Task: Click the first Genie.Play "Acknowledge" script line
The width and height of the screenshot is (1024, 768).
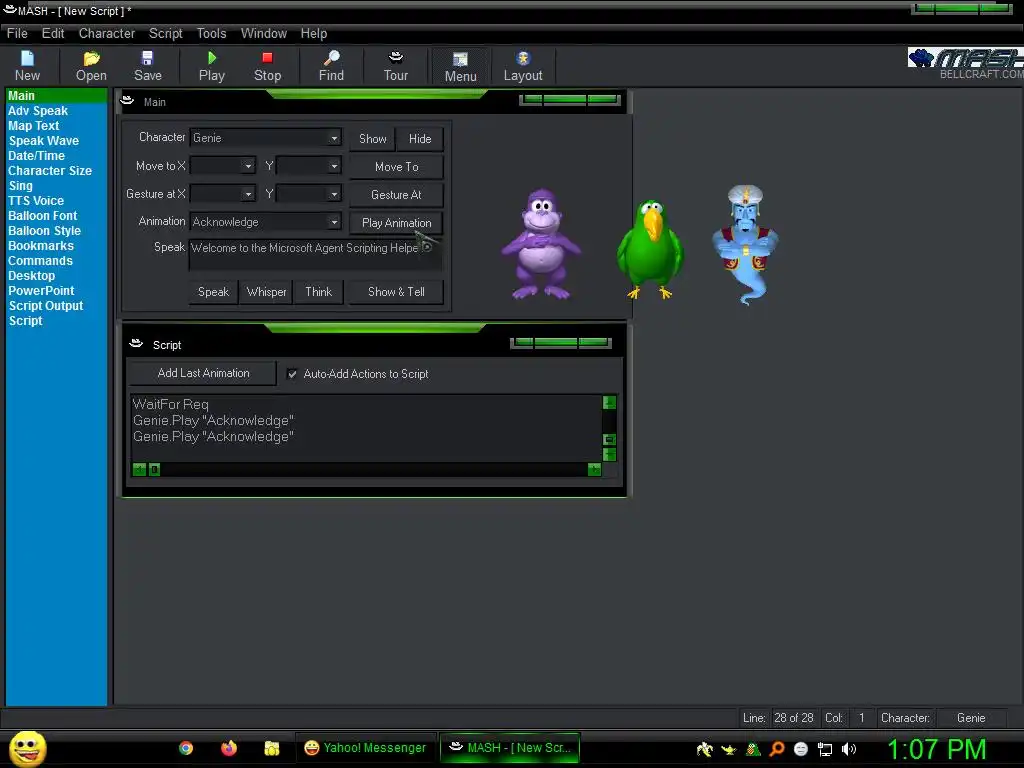Action: click(x=213, y=421)
